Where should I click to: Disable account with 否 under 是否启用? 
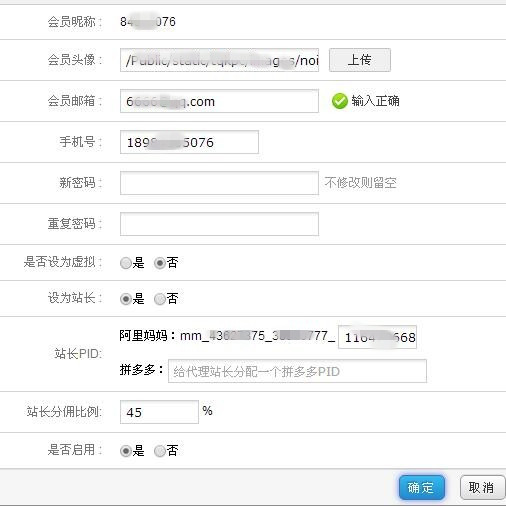click(x=160, y=451)
